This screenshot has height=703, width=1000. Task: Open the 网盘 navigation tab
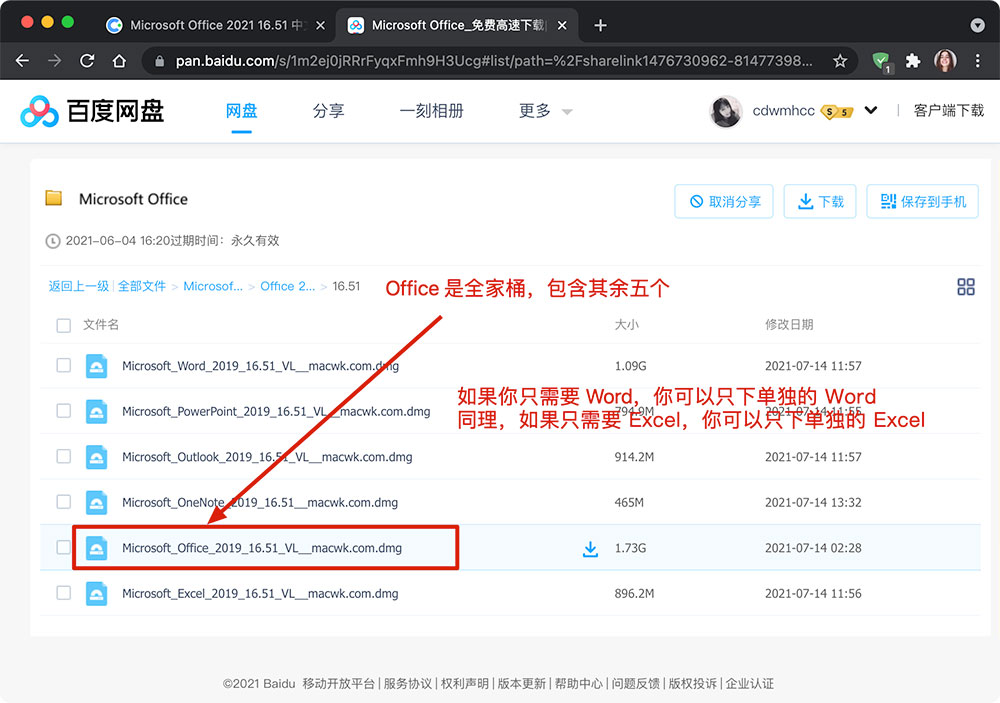(242, 111)
